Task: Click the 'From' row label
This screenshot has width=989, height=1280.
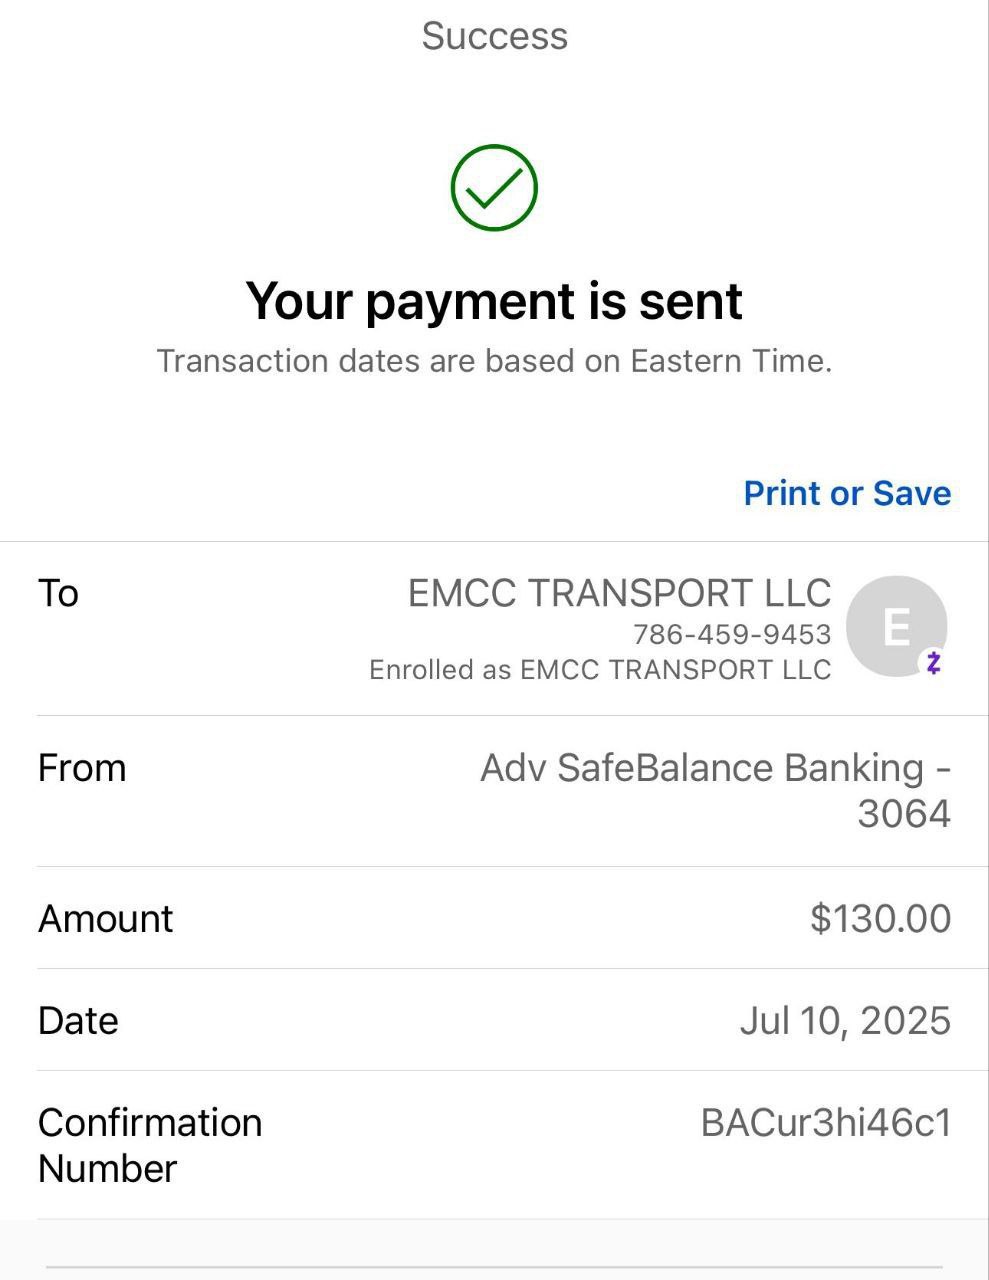Action: tap(82, 768)
